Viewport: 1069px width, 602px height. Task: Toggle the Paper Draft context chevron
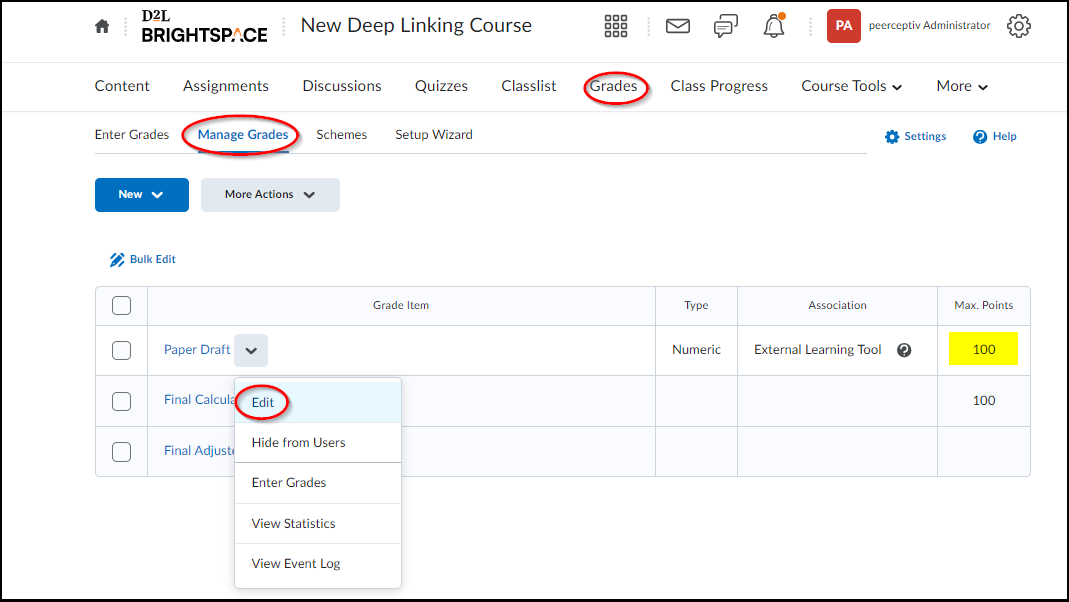[x=251, y=350]
